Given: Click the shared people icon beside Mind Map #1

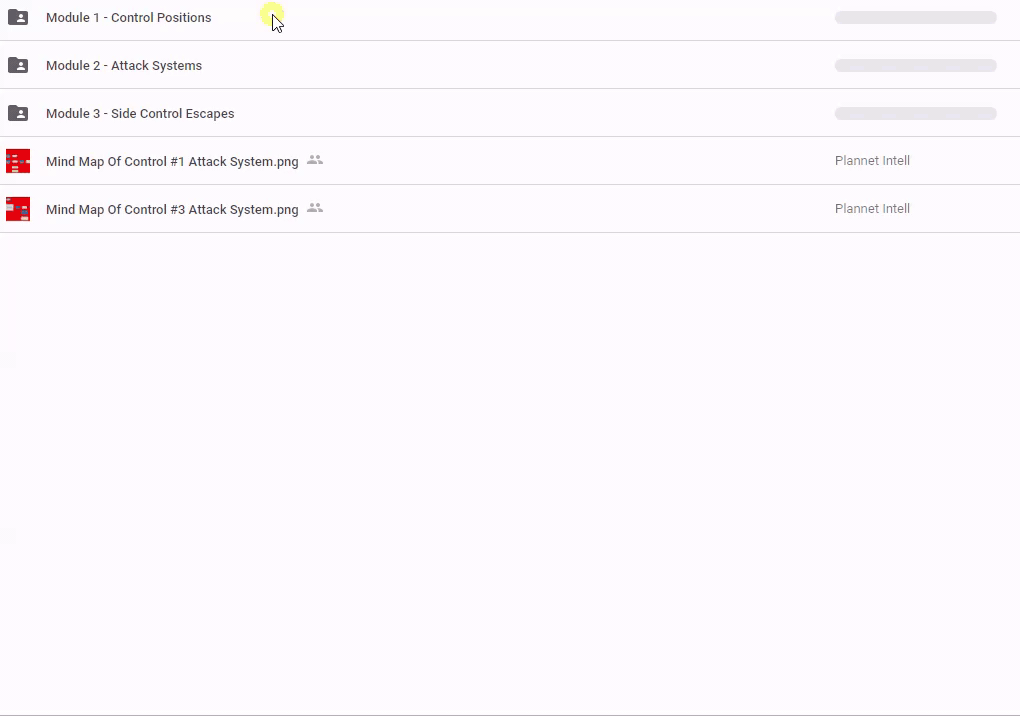Looking at the screenshot, I should 315,160.
